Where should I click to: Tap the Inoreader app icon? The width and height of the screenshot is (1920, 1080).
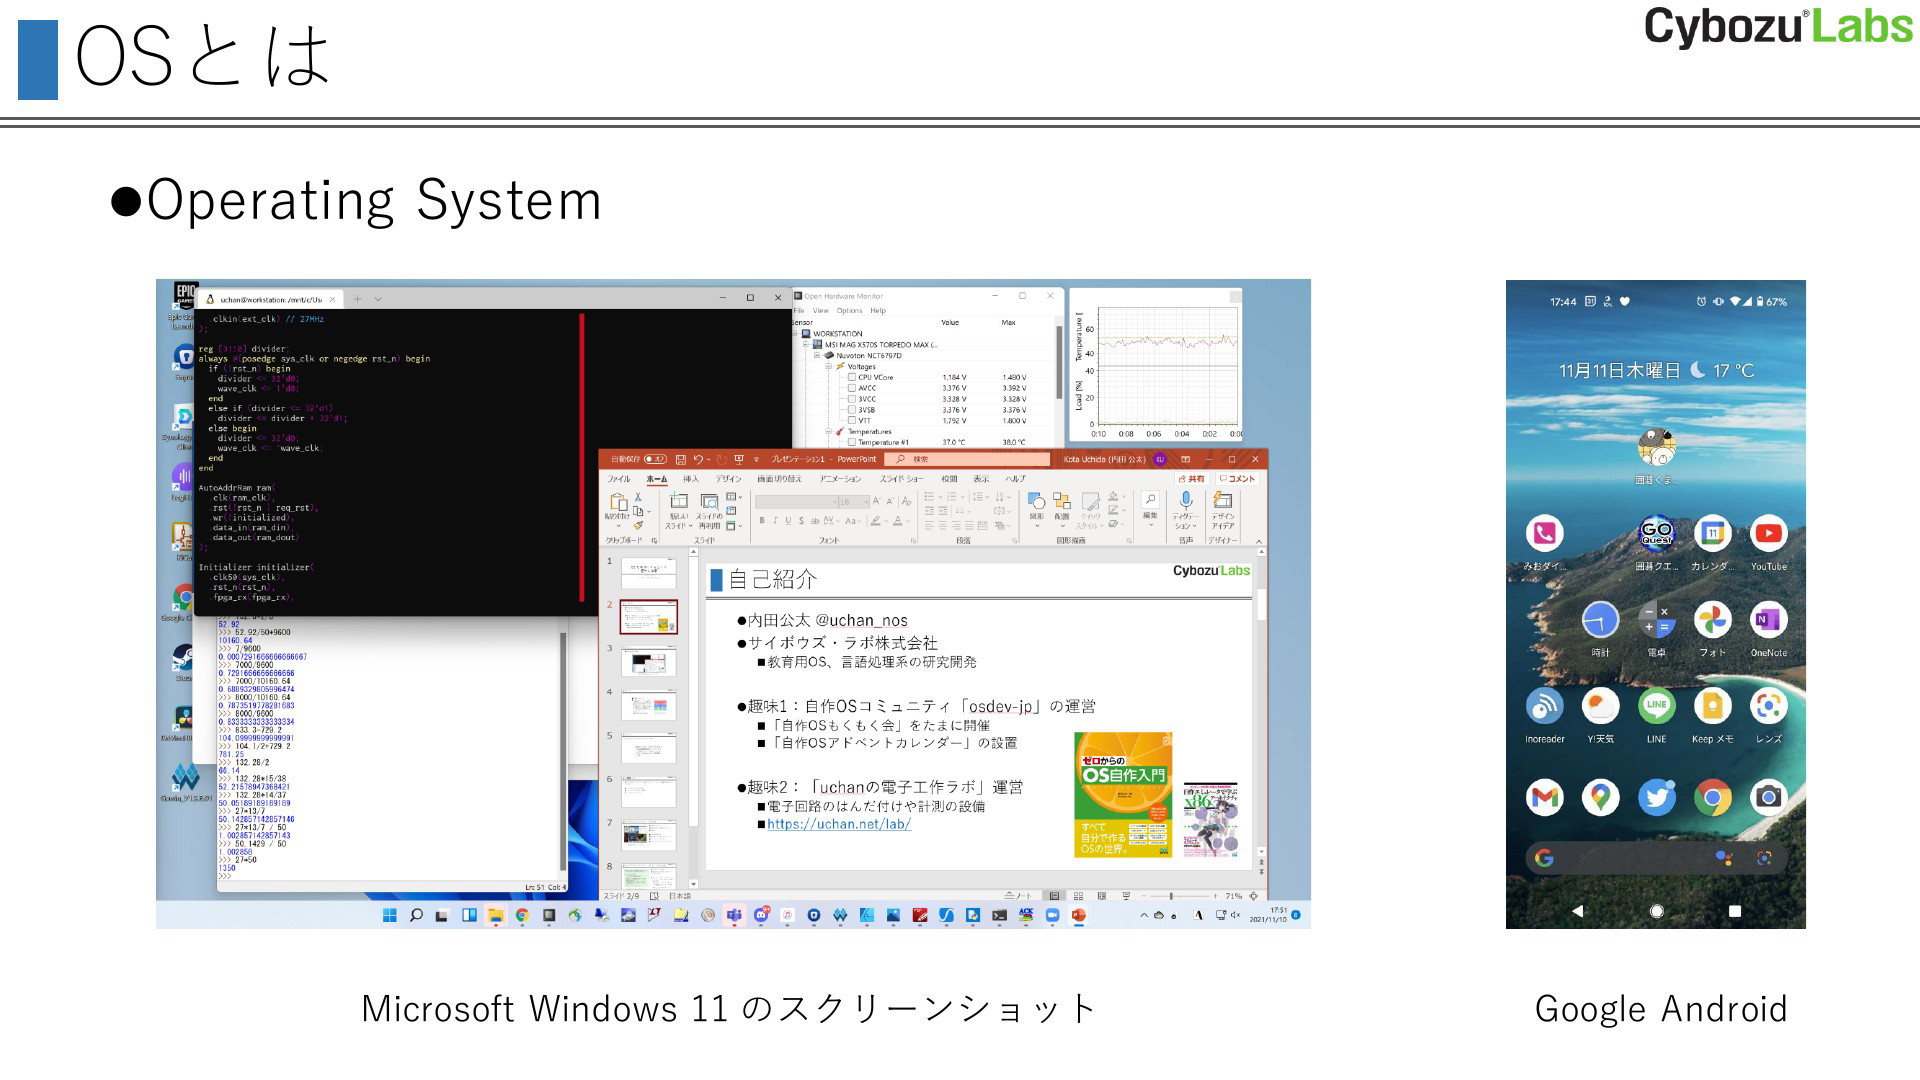(x=1545, y=706)
